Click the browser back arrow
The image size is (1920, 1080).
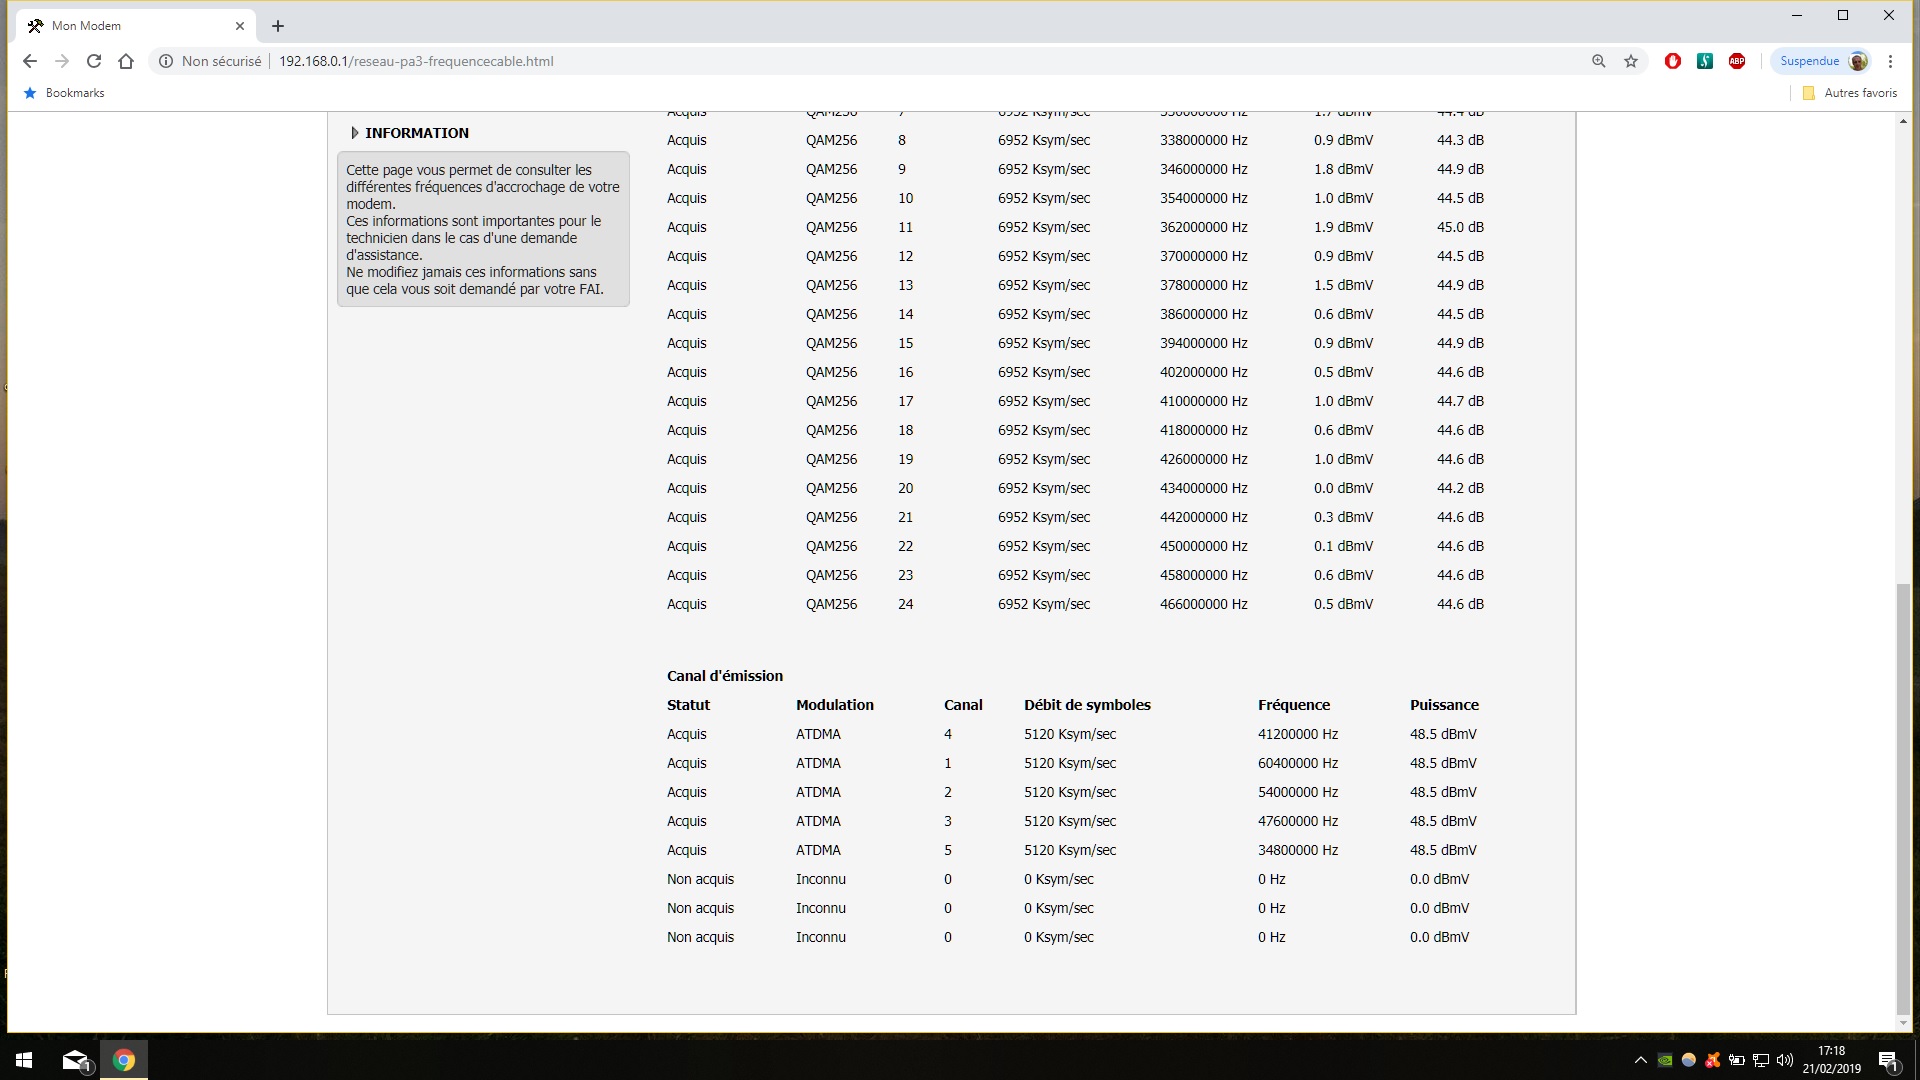[30, 61]
